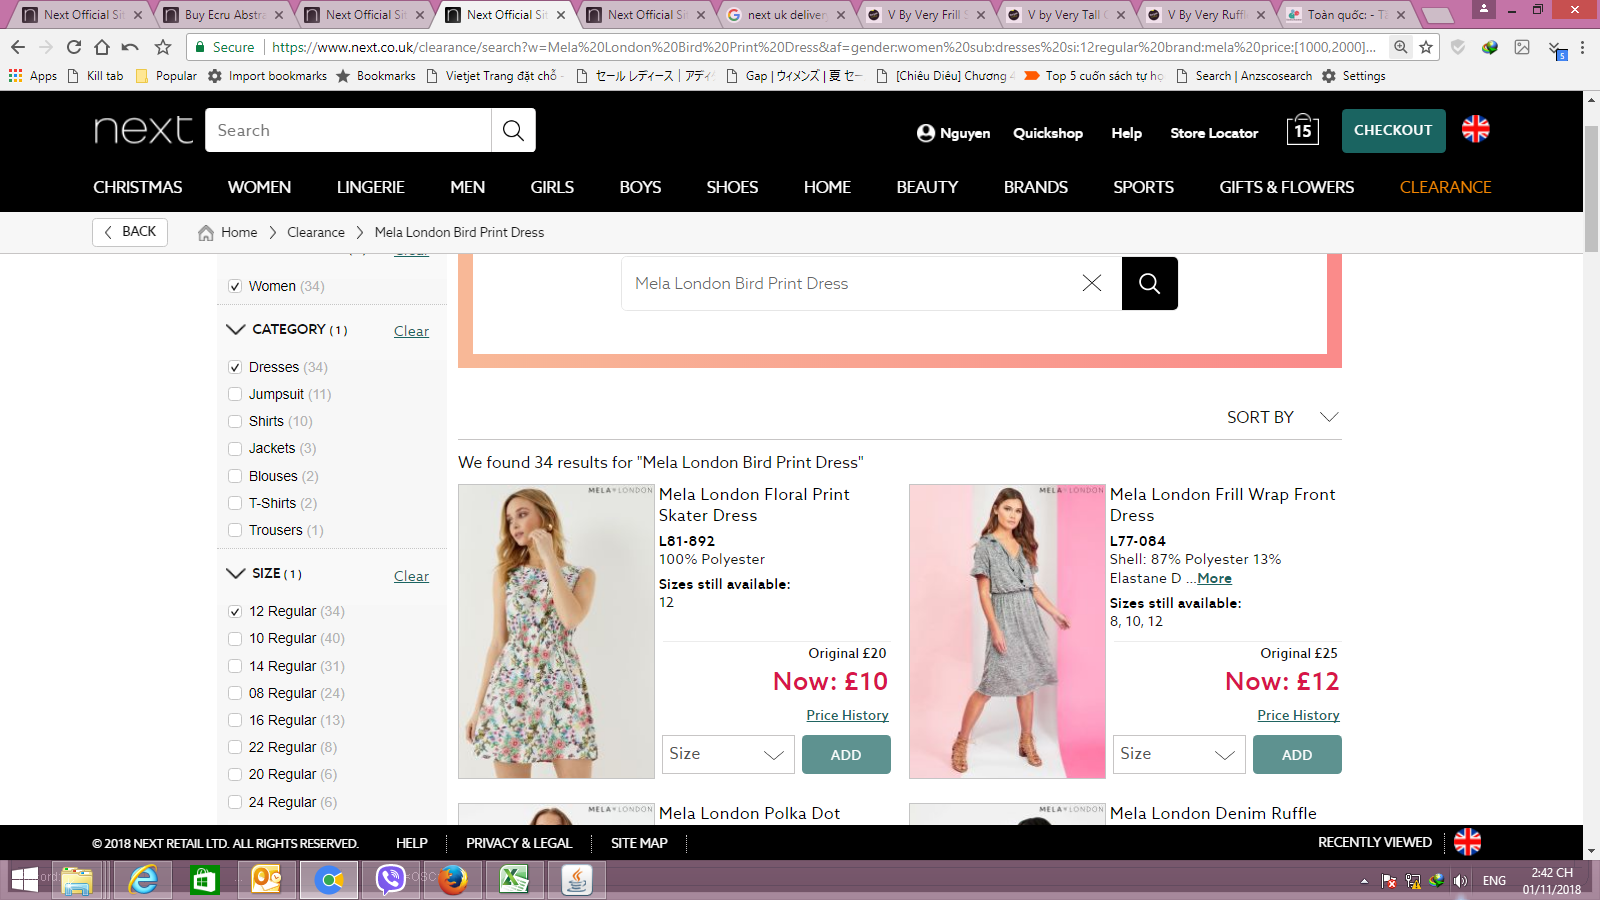Collapse the CATEGORY filter section
Viewport: 1600px width, 900px height.
coord(236,330)
